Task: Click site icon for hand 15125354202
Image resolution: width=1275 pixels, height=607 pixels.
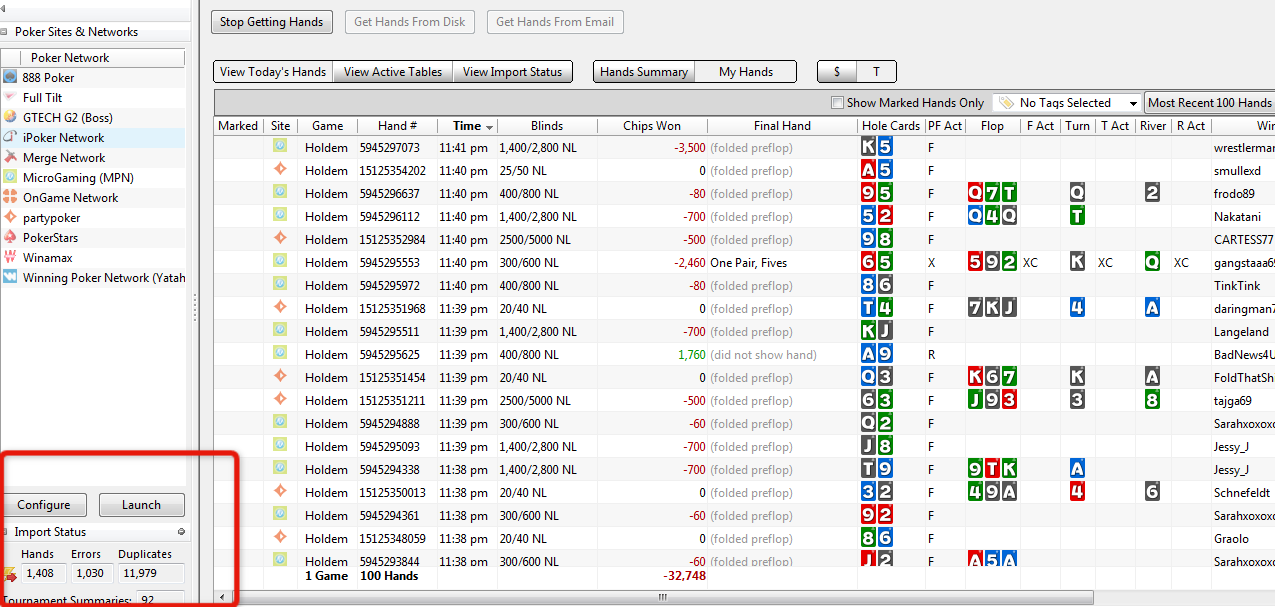Action: [x=281, y=169]
